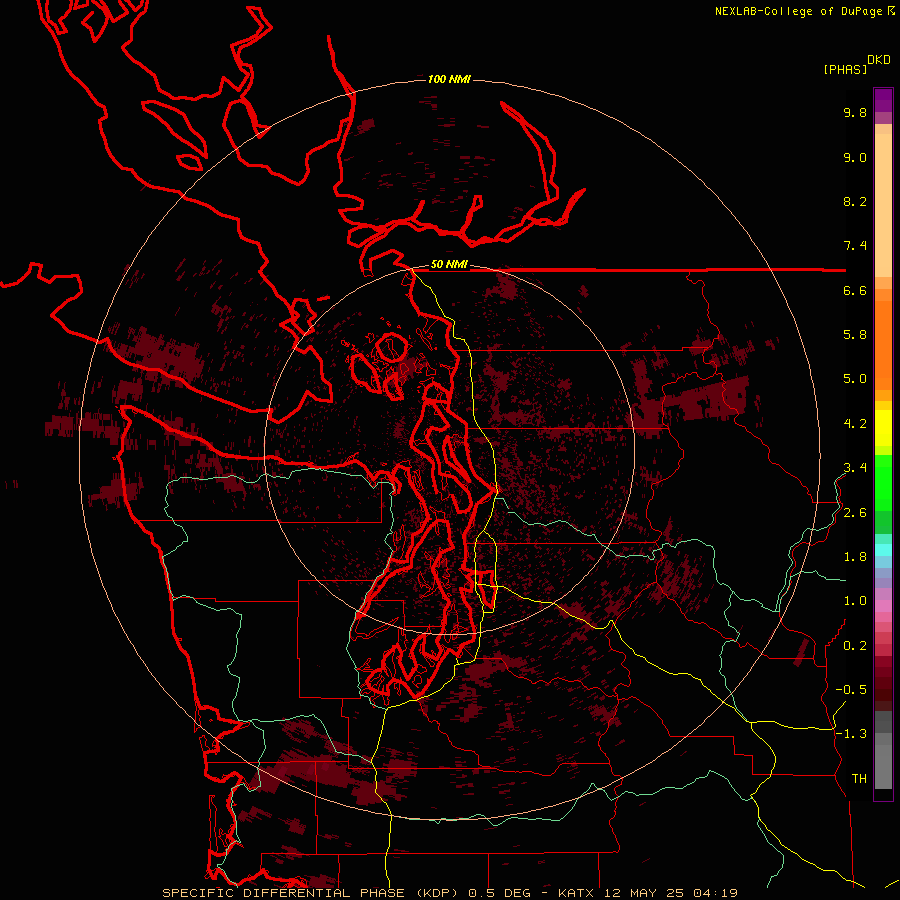Screen dimensions: 900x900
Task: Click the "9.8" legend value
Action: 855,112
